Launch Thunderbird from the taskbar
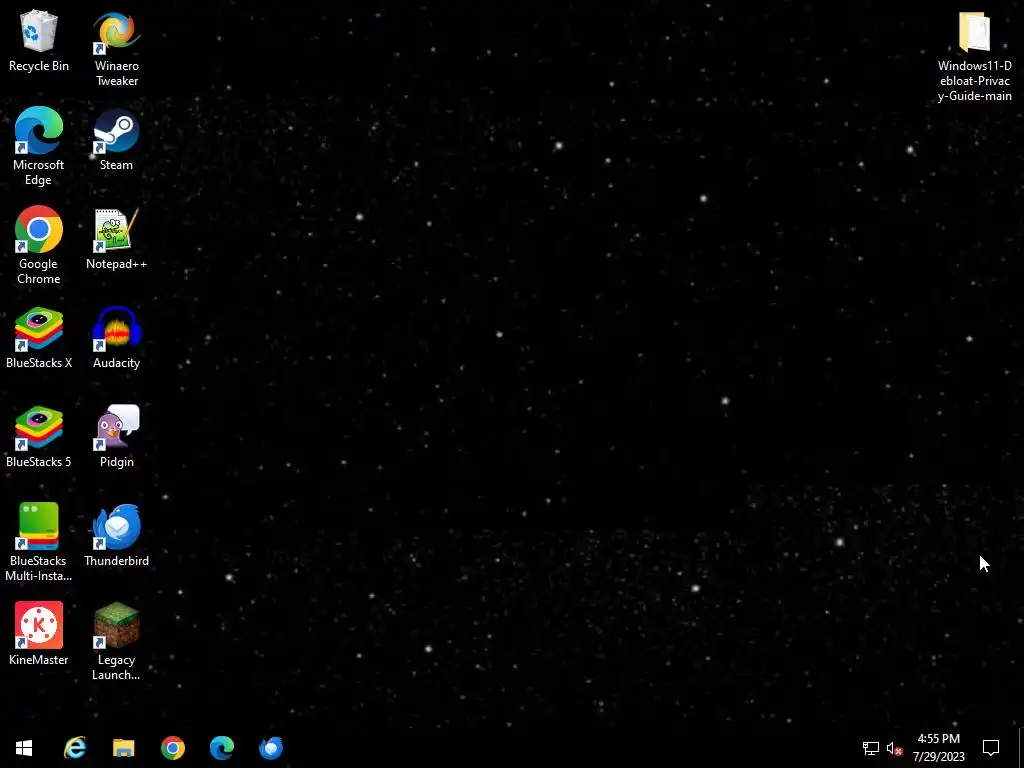The width and height of the screenshot is (1024, 768). [x=270, y=748]
